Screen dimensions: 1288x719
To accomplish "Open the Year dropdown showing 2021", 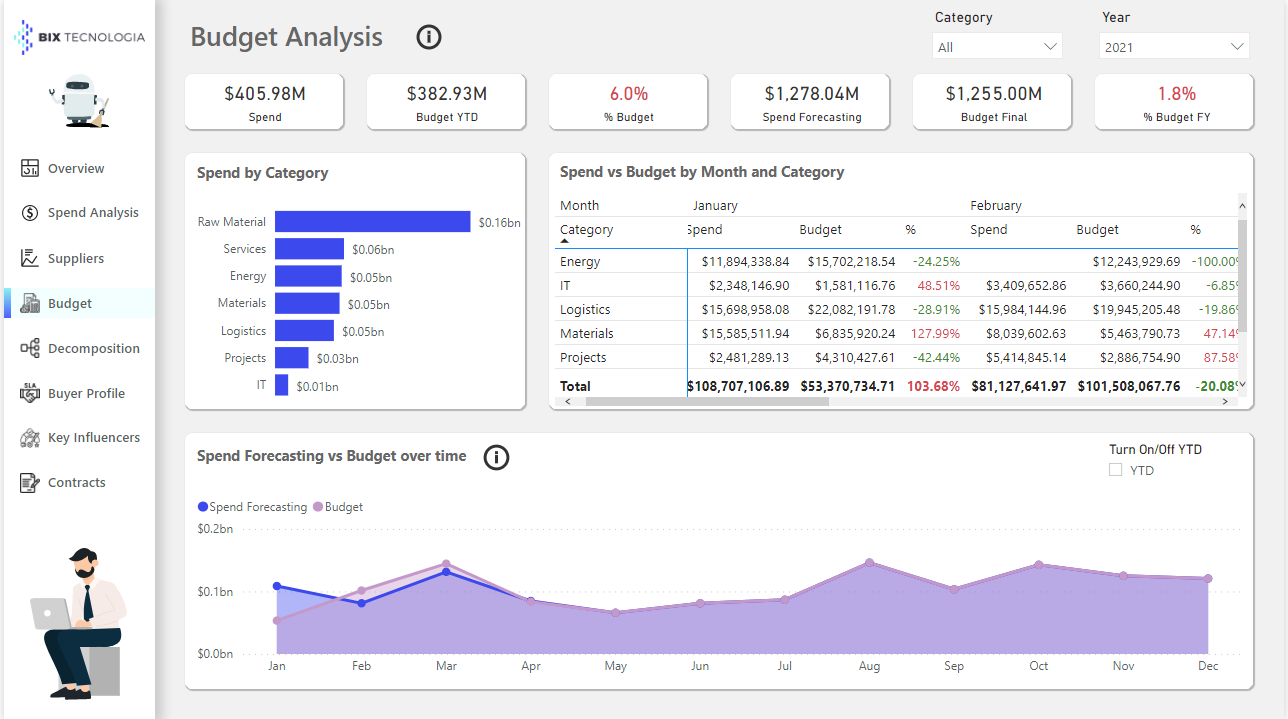I will (x=1173, y=46).
